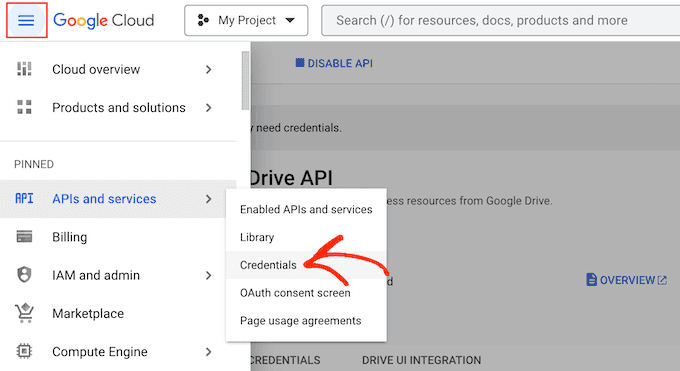Expand the APIs and services chevron
The image size is (680, 371).
tap(209, 199)
